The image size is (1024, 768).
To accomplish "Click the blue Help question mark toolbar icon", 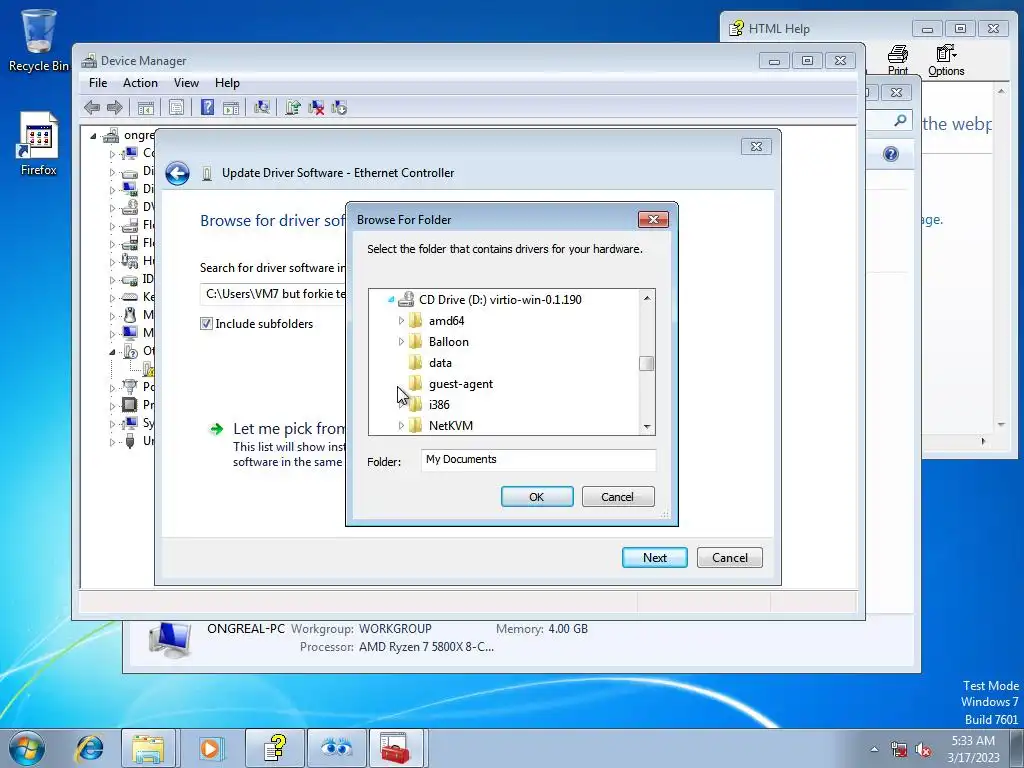I will click(x=207, y=107).
